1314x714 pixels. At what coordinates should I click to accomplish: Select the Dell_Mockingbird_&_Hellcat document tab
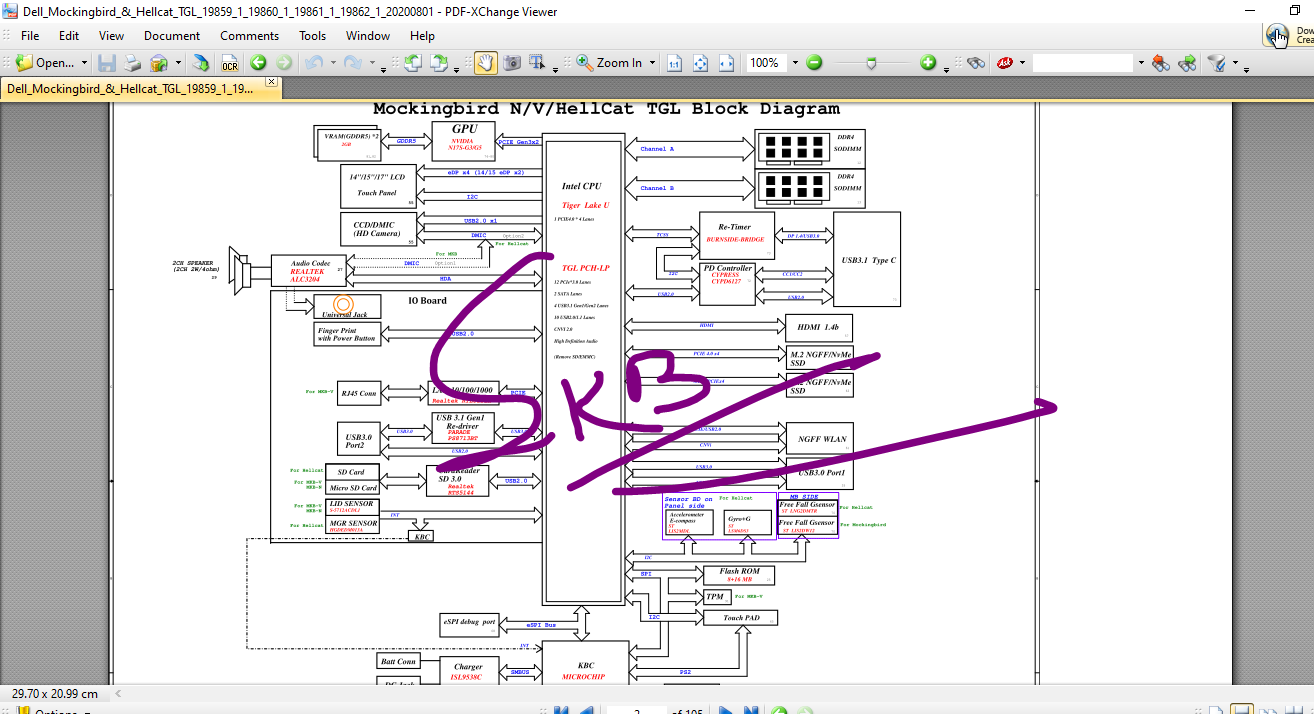[x=131, y=88]
